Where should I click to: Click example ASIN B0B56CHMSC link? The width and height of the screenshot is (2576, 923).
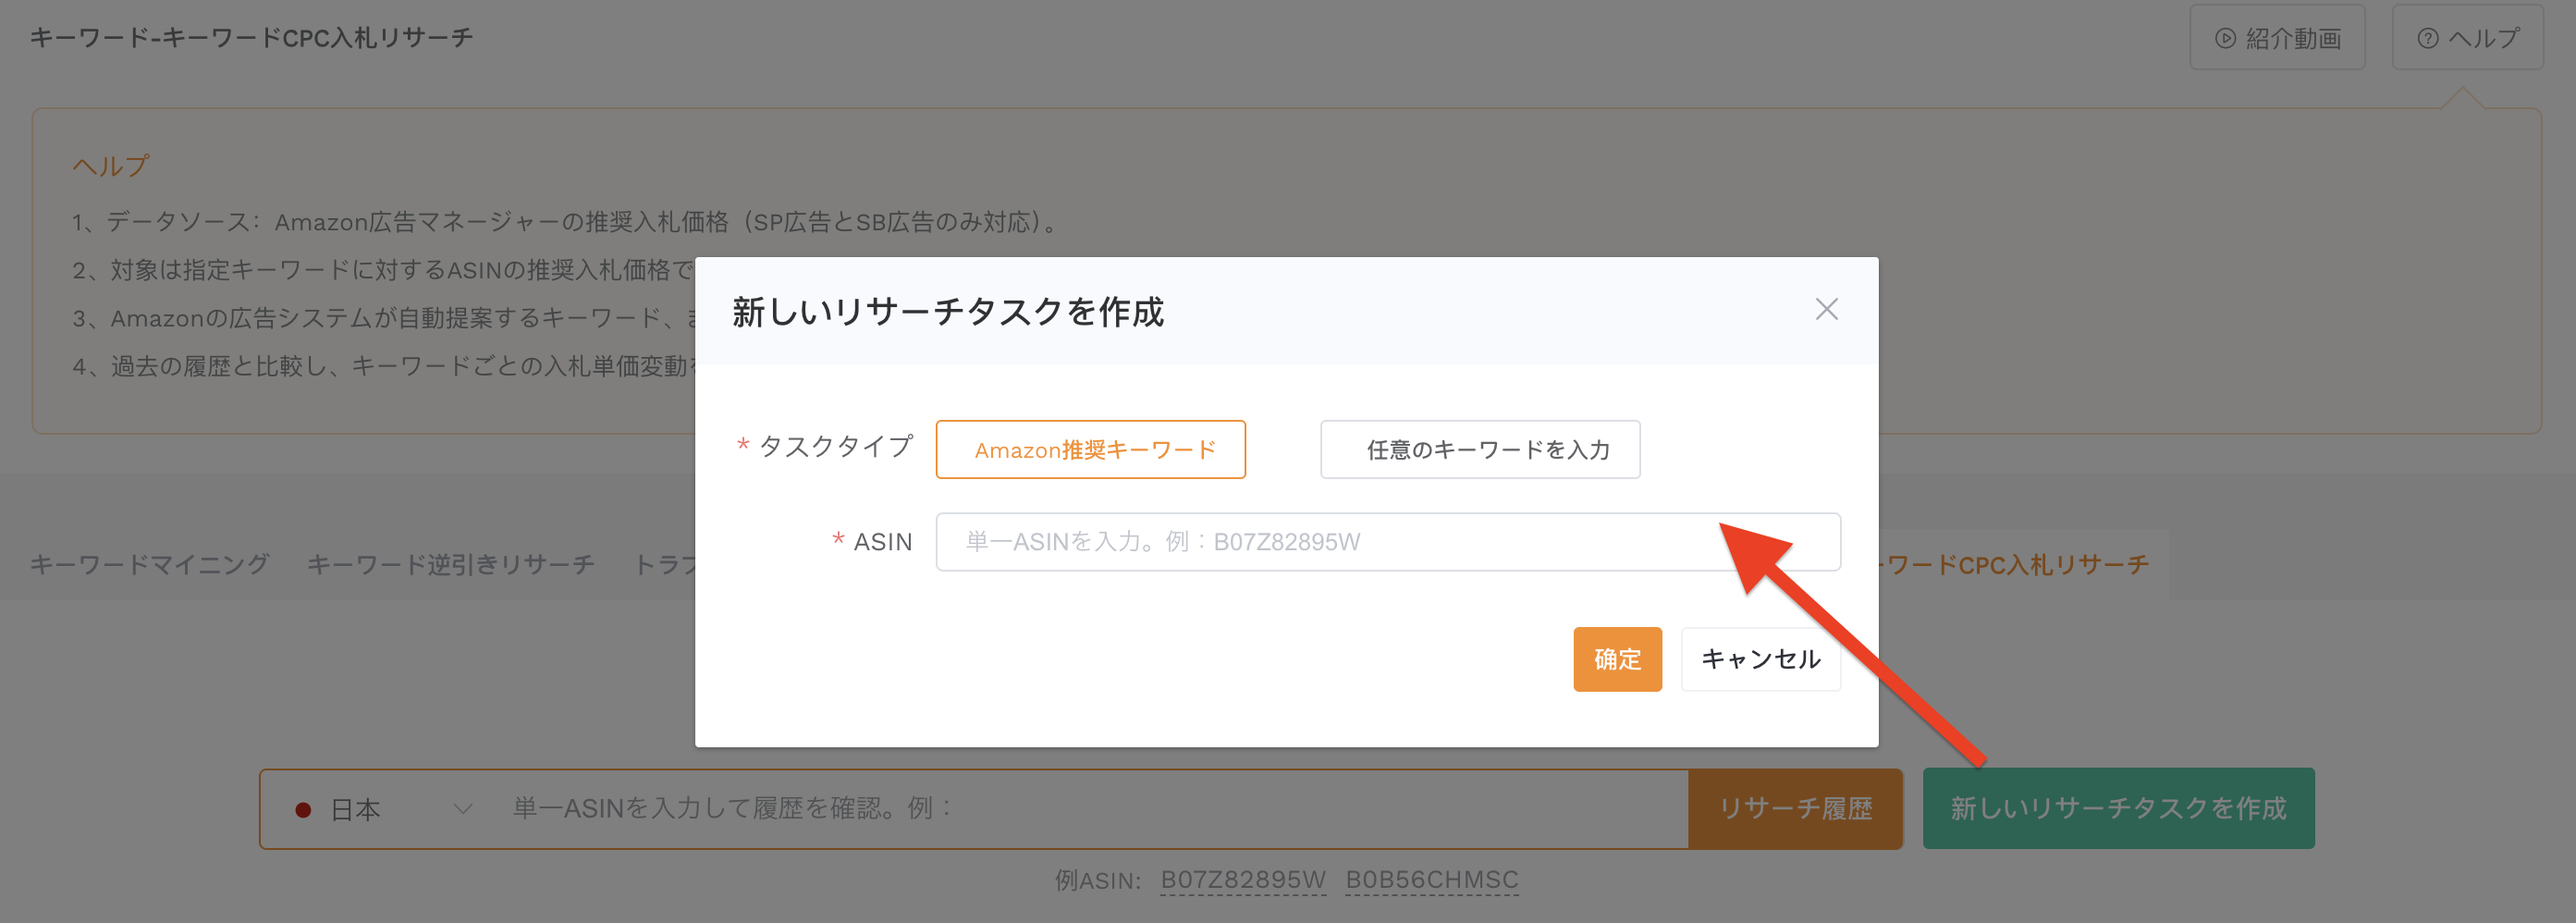pos(1431,880)
